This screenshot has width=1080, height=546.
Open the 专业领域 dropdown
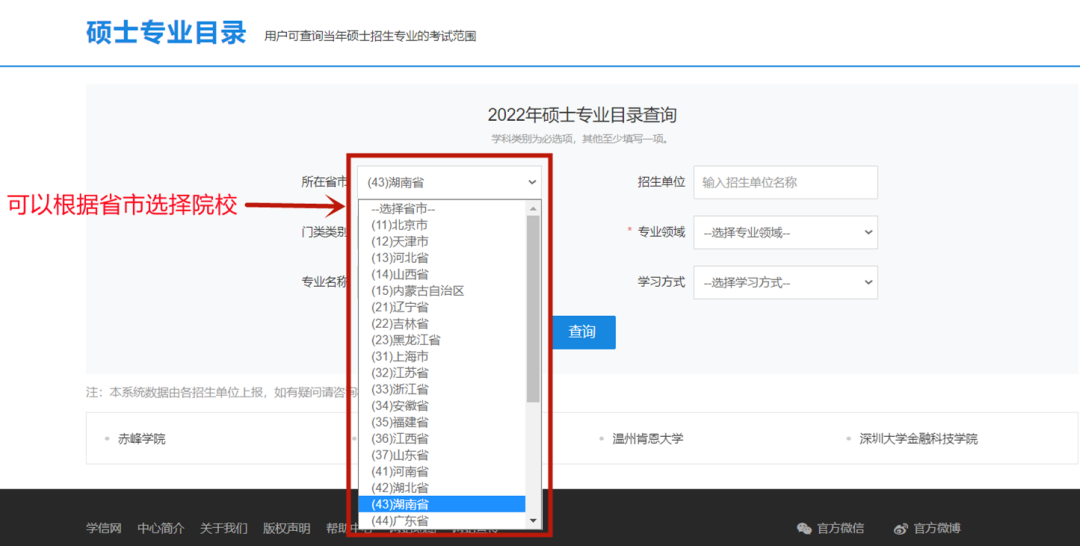click(785, 233)
